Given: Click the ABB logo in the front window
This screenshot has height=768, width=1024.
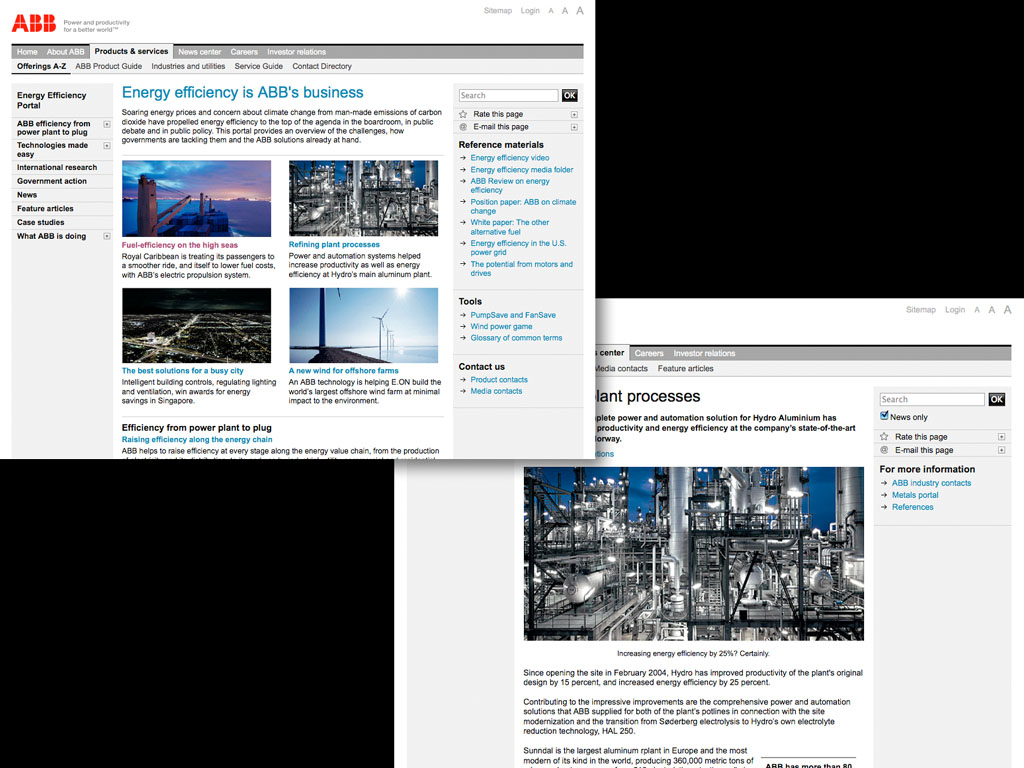Looking at the screenshot, I should (34, 24).
